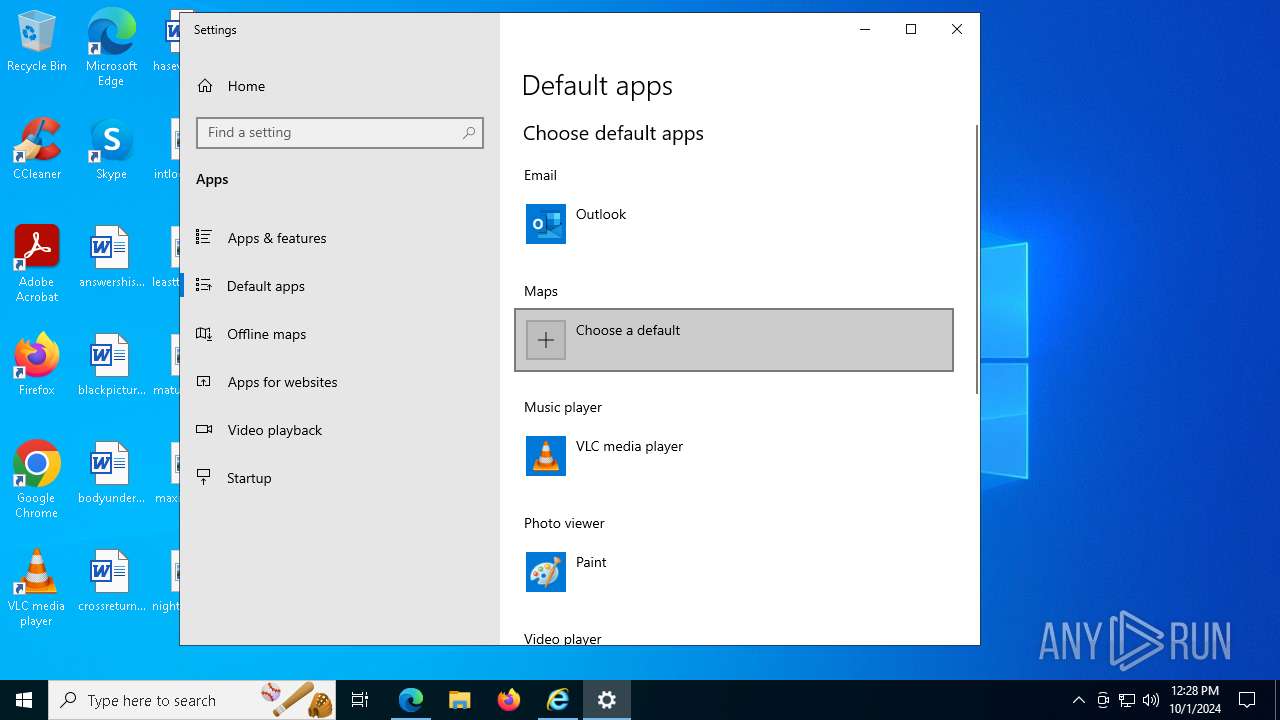Click the Settings vertical scrollbar
The image size is (1280, 720).
tap(976, 260)
